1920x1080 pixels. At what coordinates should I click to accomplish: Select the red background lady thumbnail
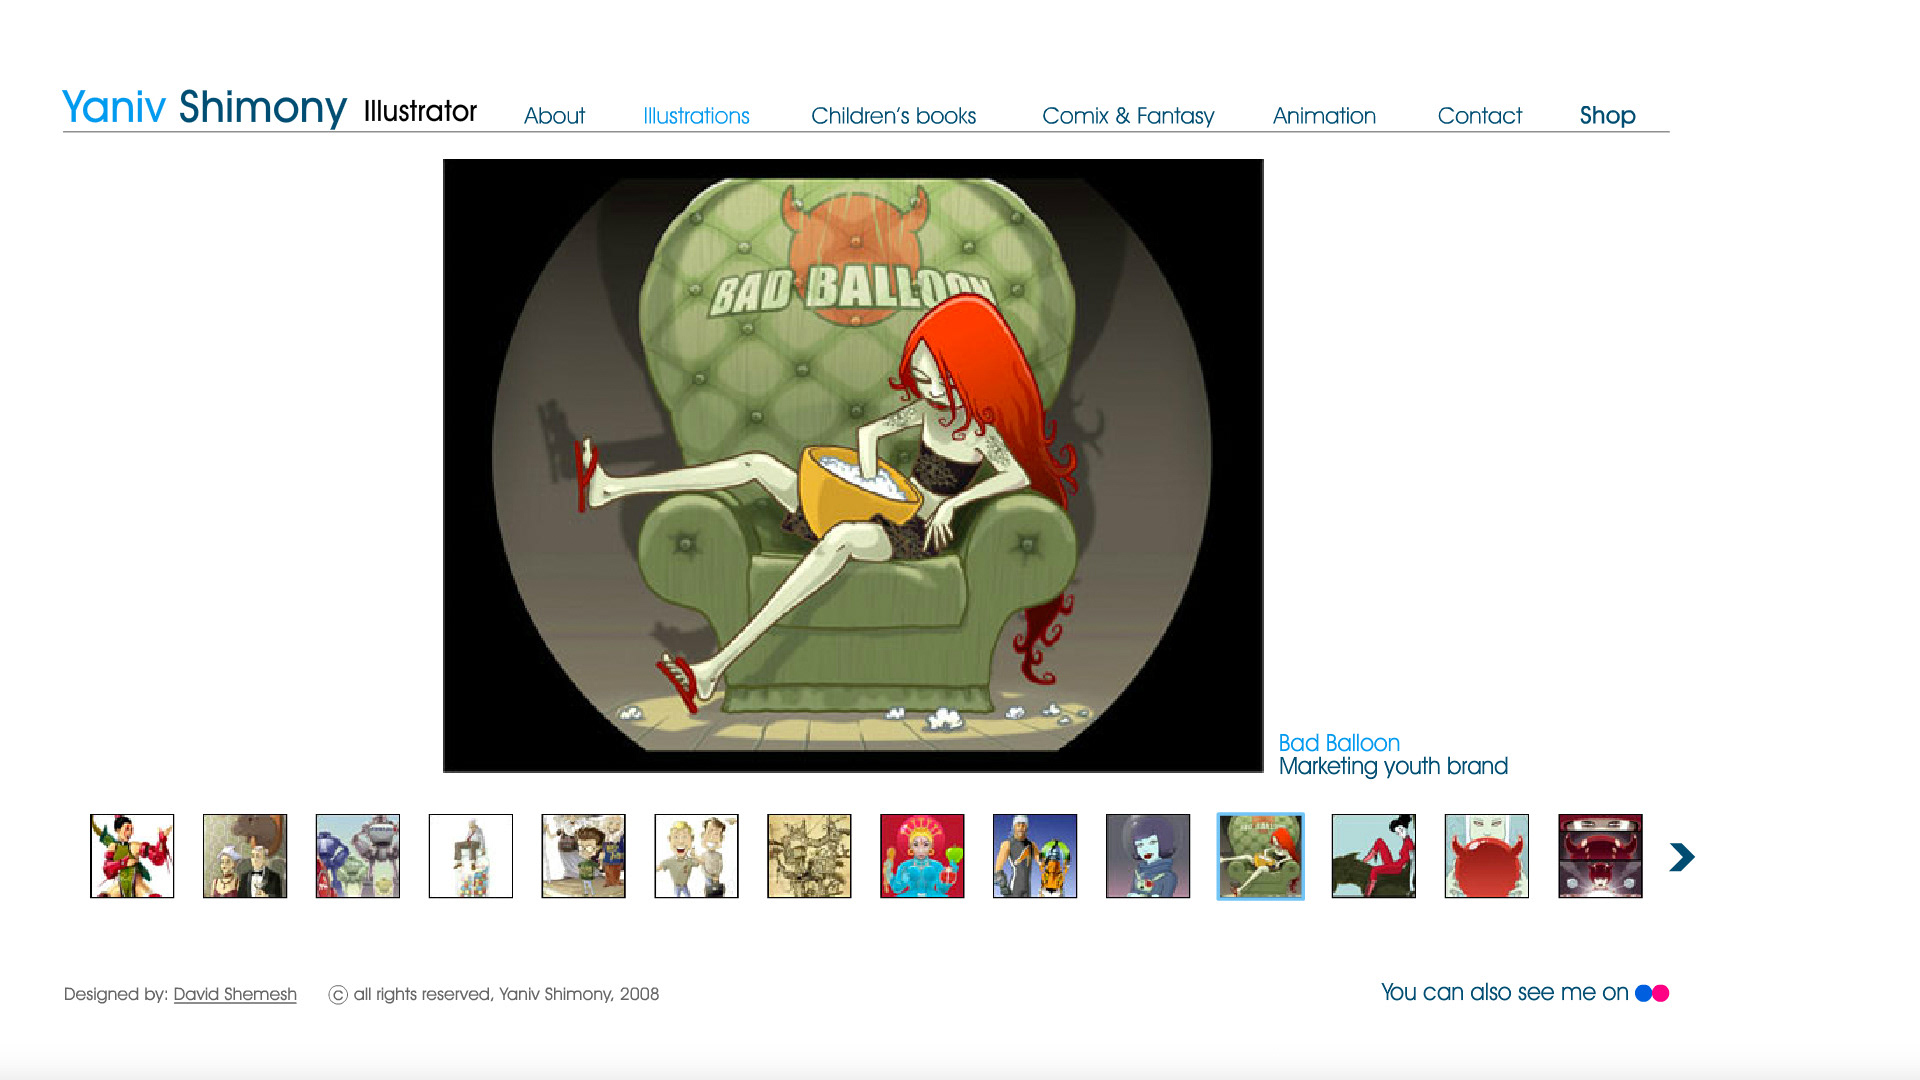pos(922,856)
